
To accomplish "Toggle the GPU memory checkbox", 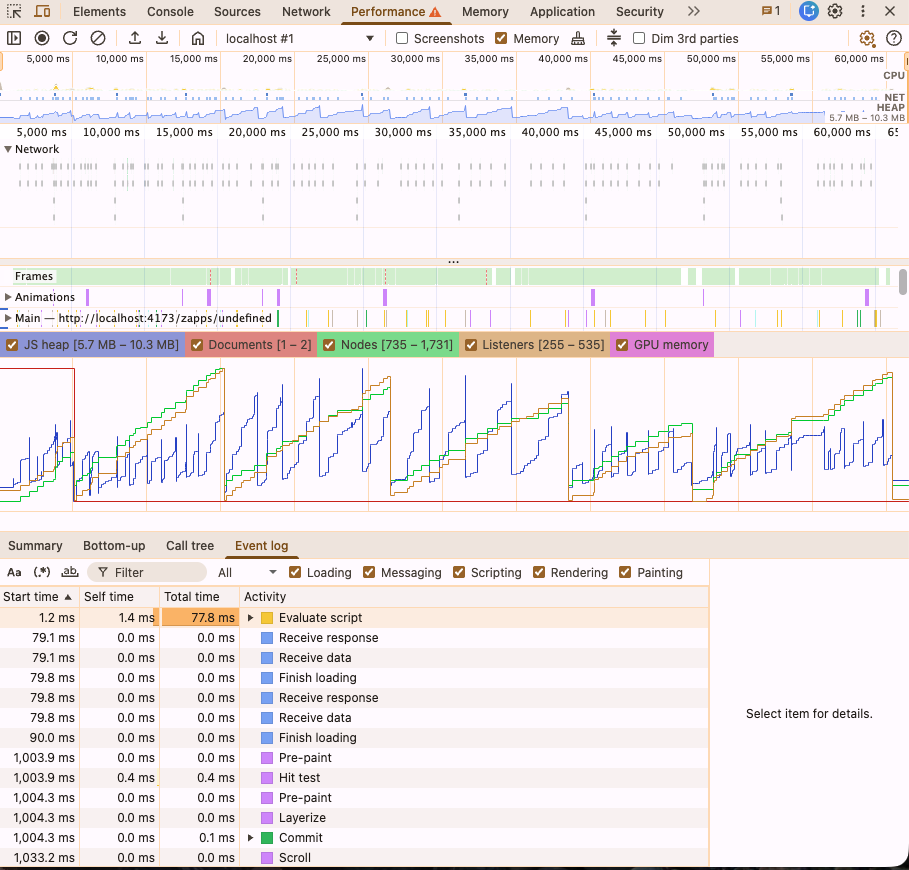I will point(622,345).
